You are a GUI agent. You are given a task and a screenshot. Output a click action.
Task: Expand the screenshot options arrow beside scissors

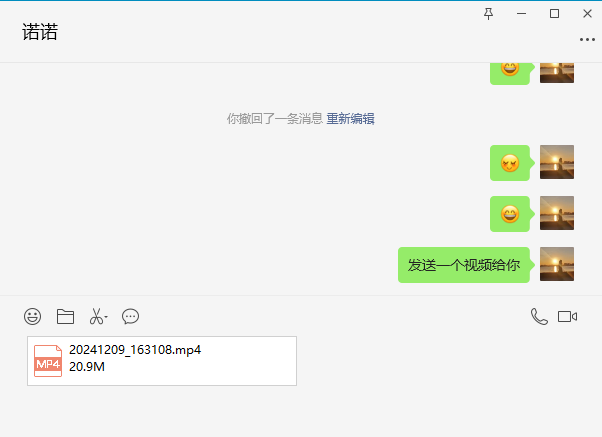(x=106, y=318)
